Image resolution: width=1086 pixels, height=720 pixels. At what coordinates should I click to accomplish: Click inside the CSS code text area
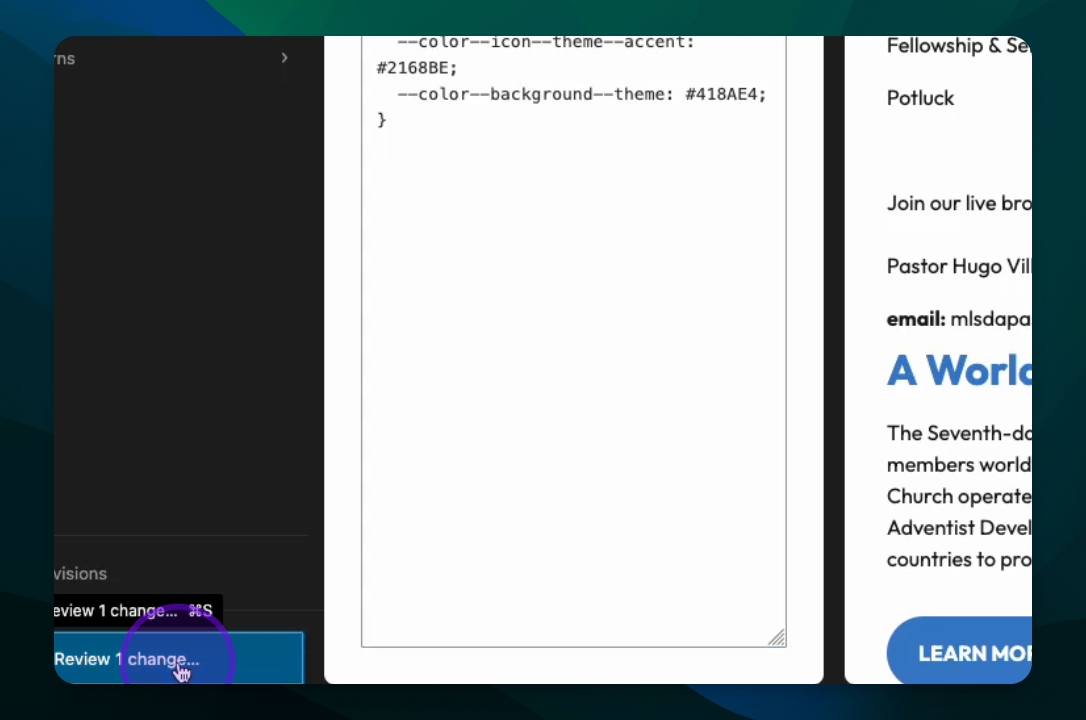573,341
